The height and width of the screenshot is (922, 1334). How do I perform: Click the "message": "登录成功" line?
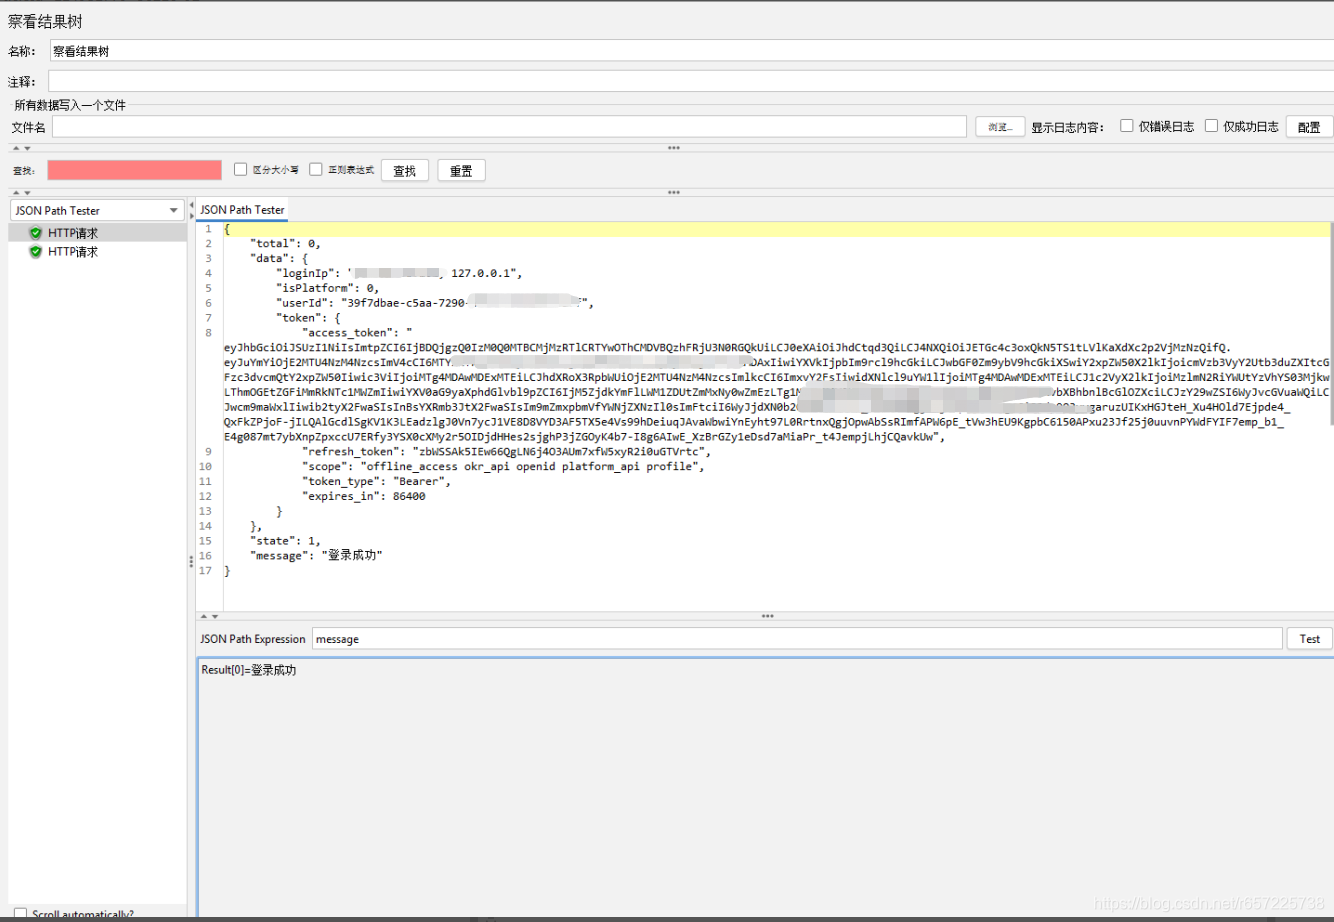[316, 556]
